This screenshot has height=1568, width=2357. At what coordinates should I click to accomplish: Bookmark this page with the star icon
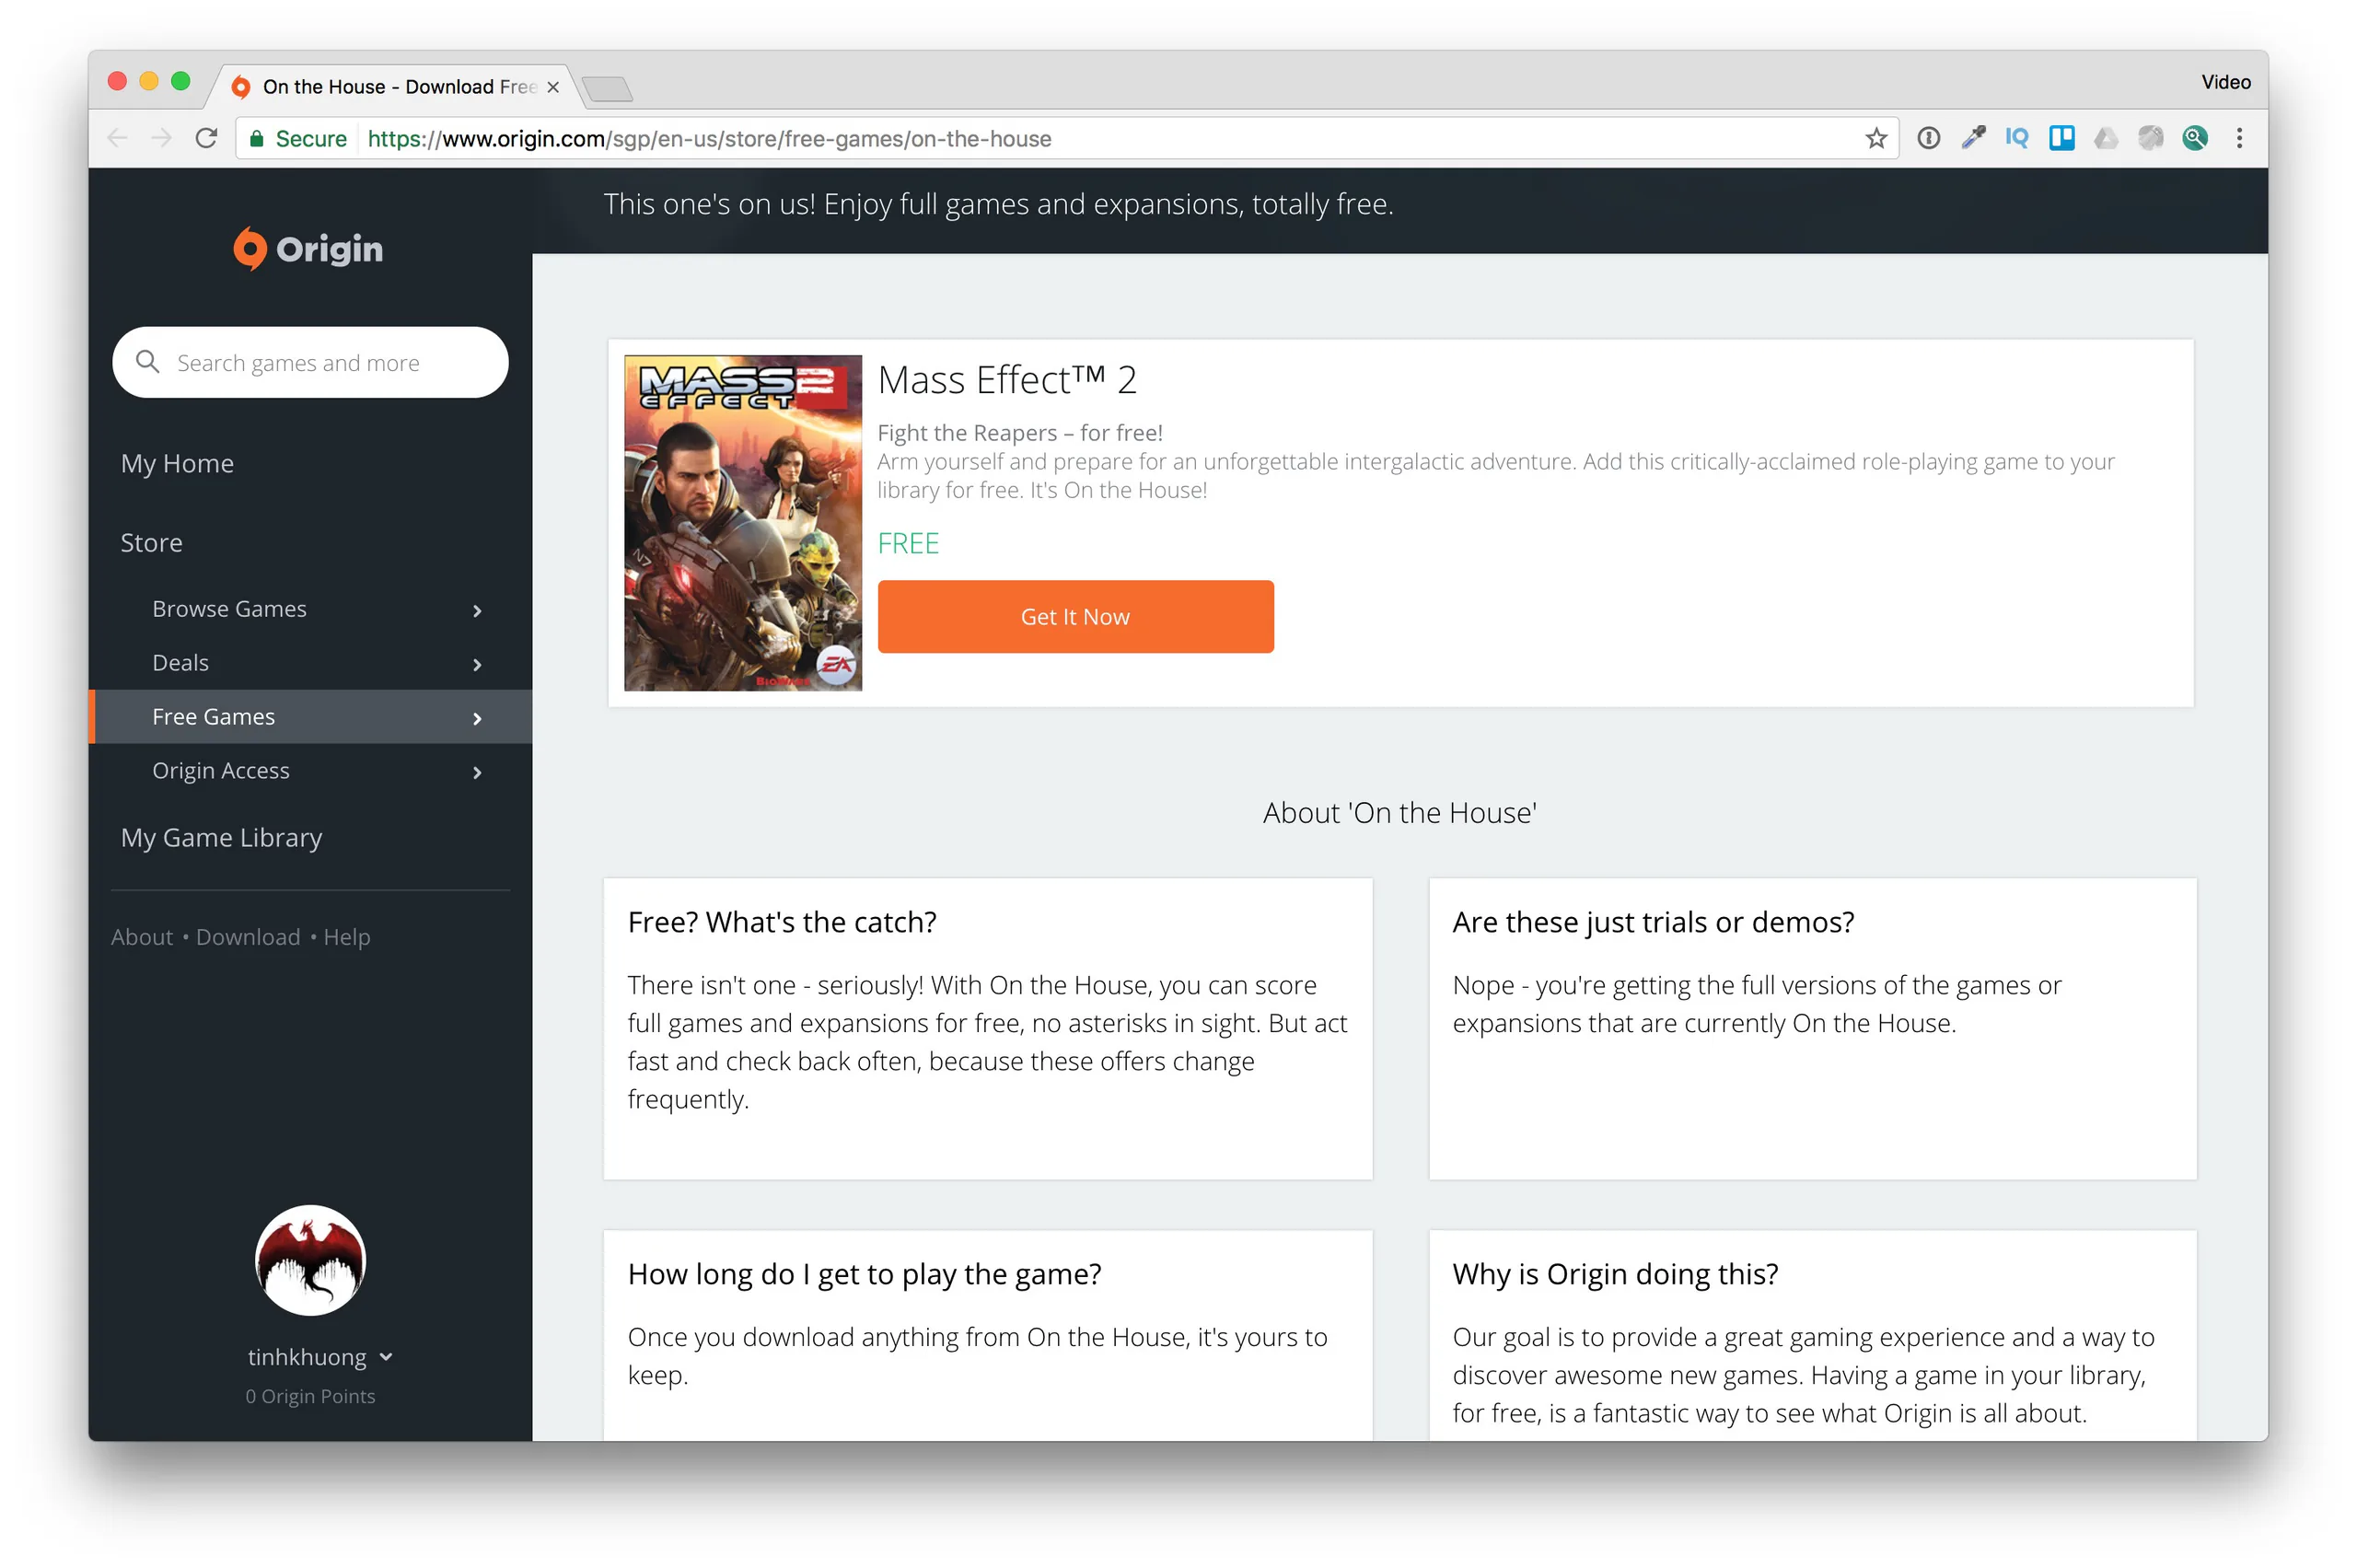pyautogui.click(x=1875, y=138)
